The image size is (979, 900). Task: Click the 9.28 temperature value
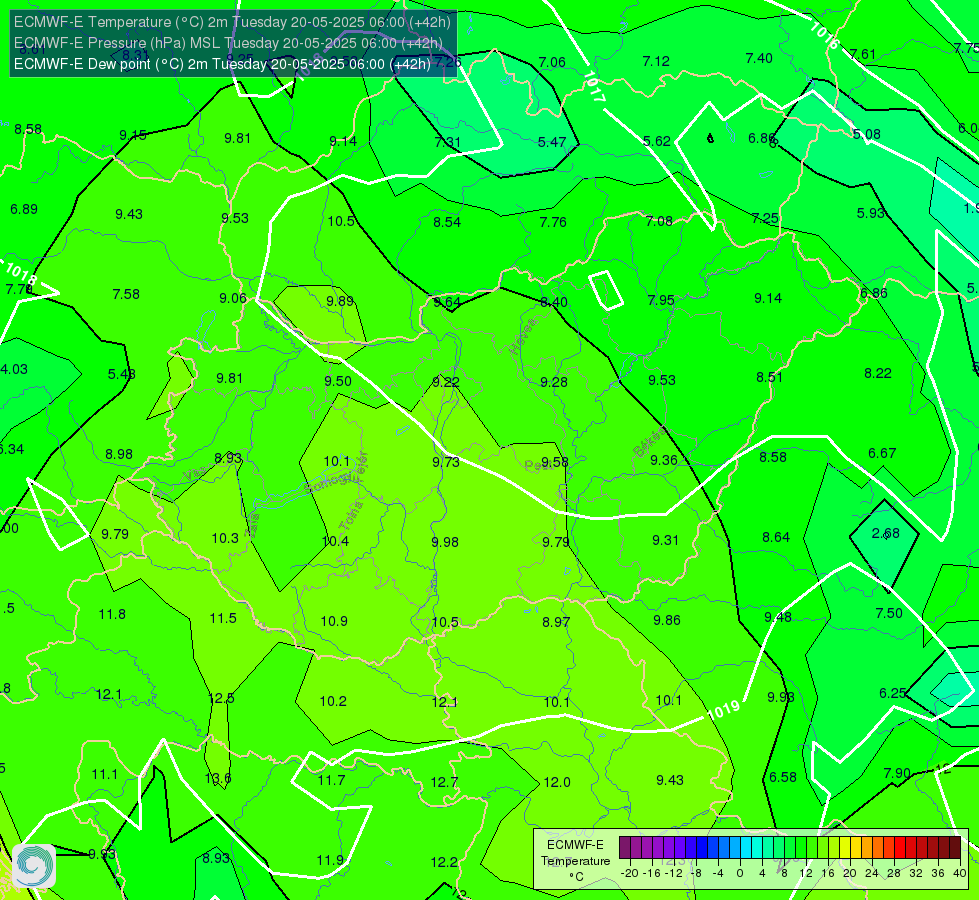pos(554,382)
